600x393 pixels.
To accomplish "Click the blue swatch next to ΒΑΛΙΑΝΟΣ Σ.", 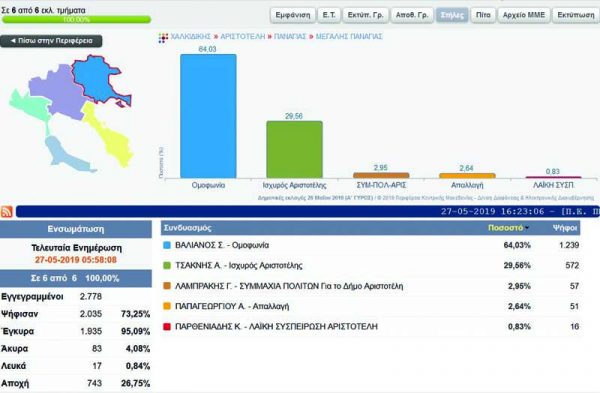I will tap(167, 245).
